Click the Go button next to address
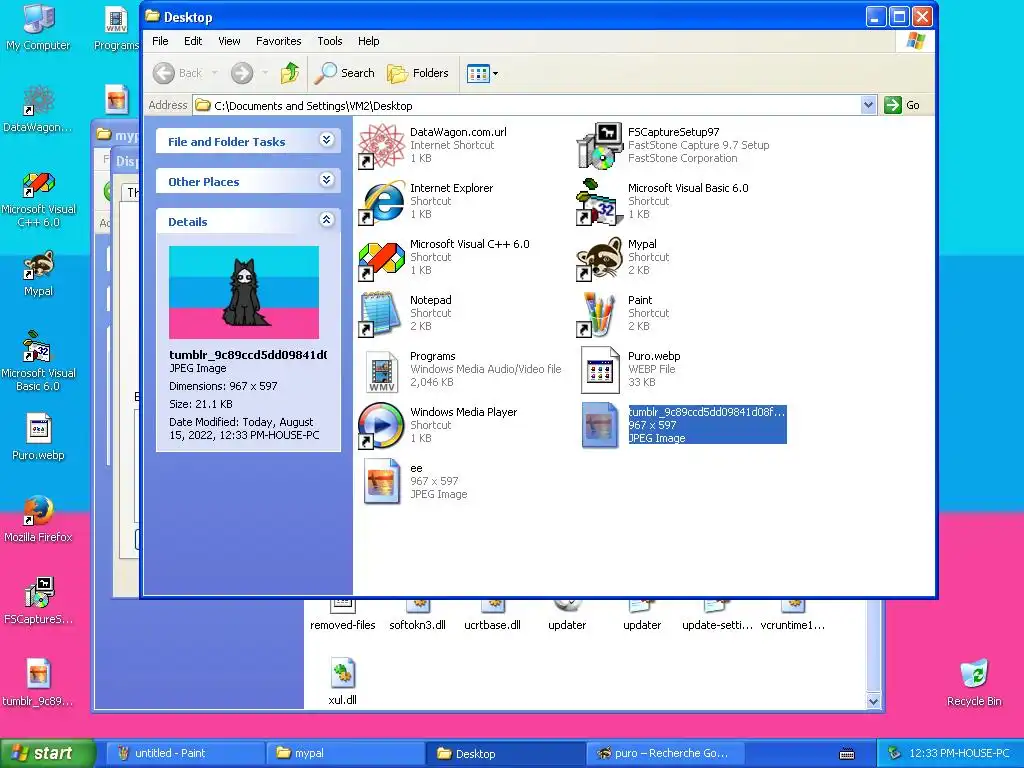 coord(903,105)
